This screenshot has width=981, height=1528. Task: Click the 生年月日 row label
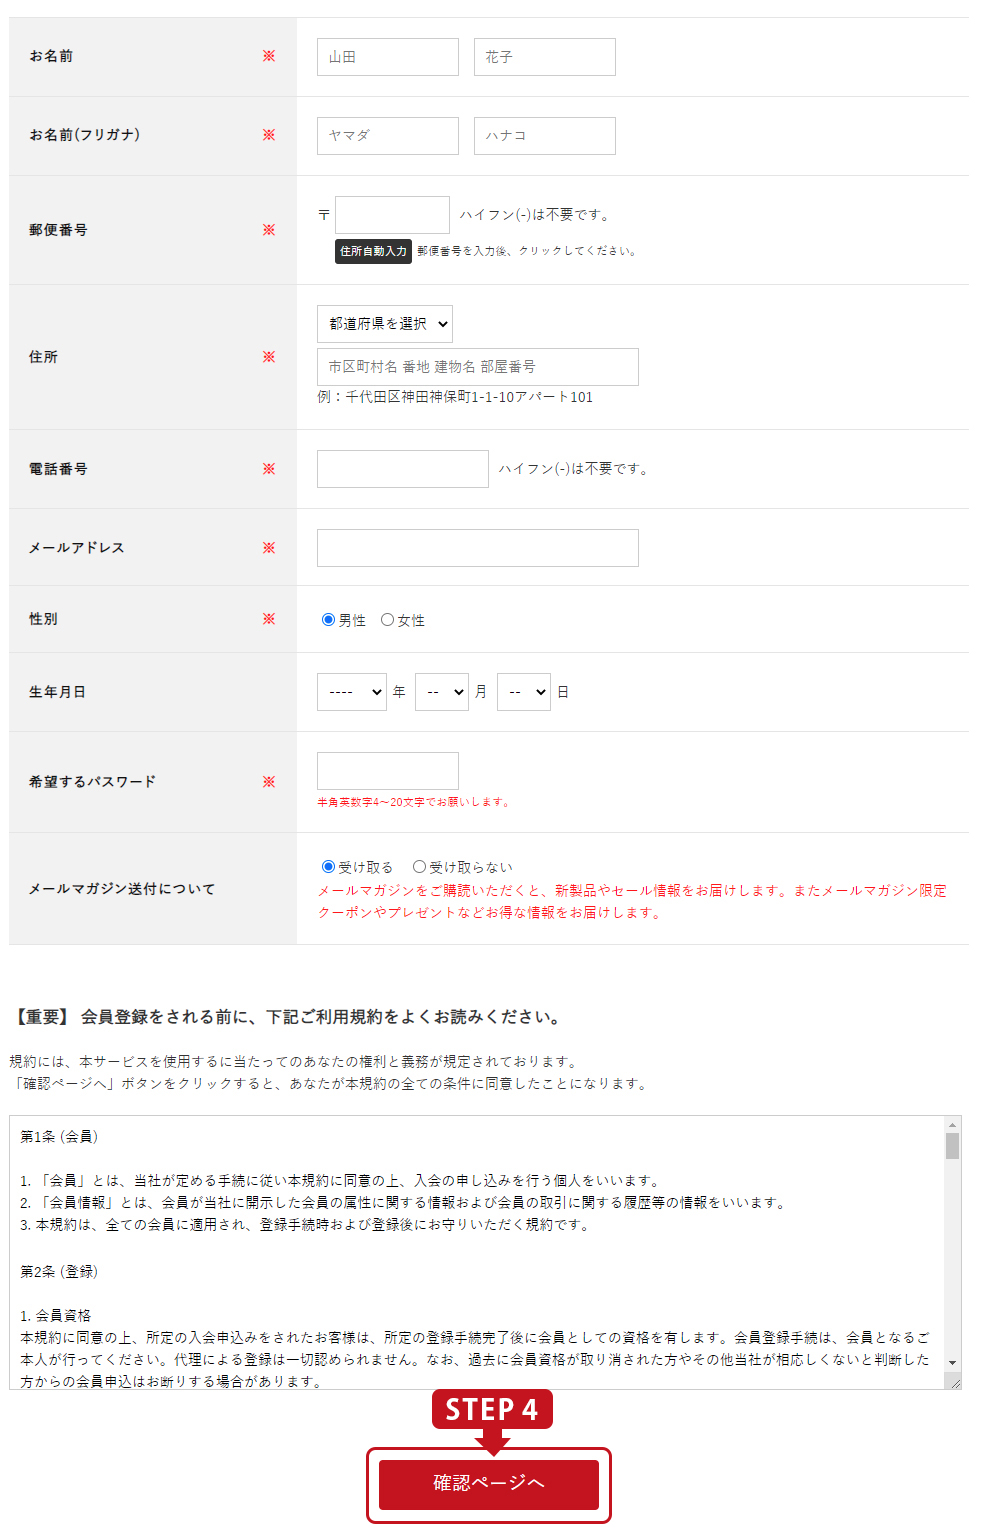pyautogui.click(x=57, y=692)
